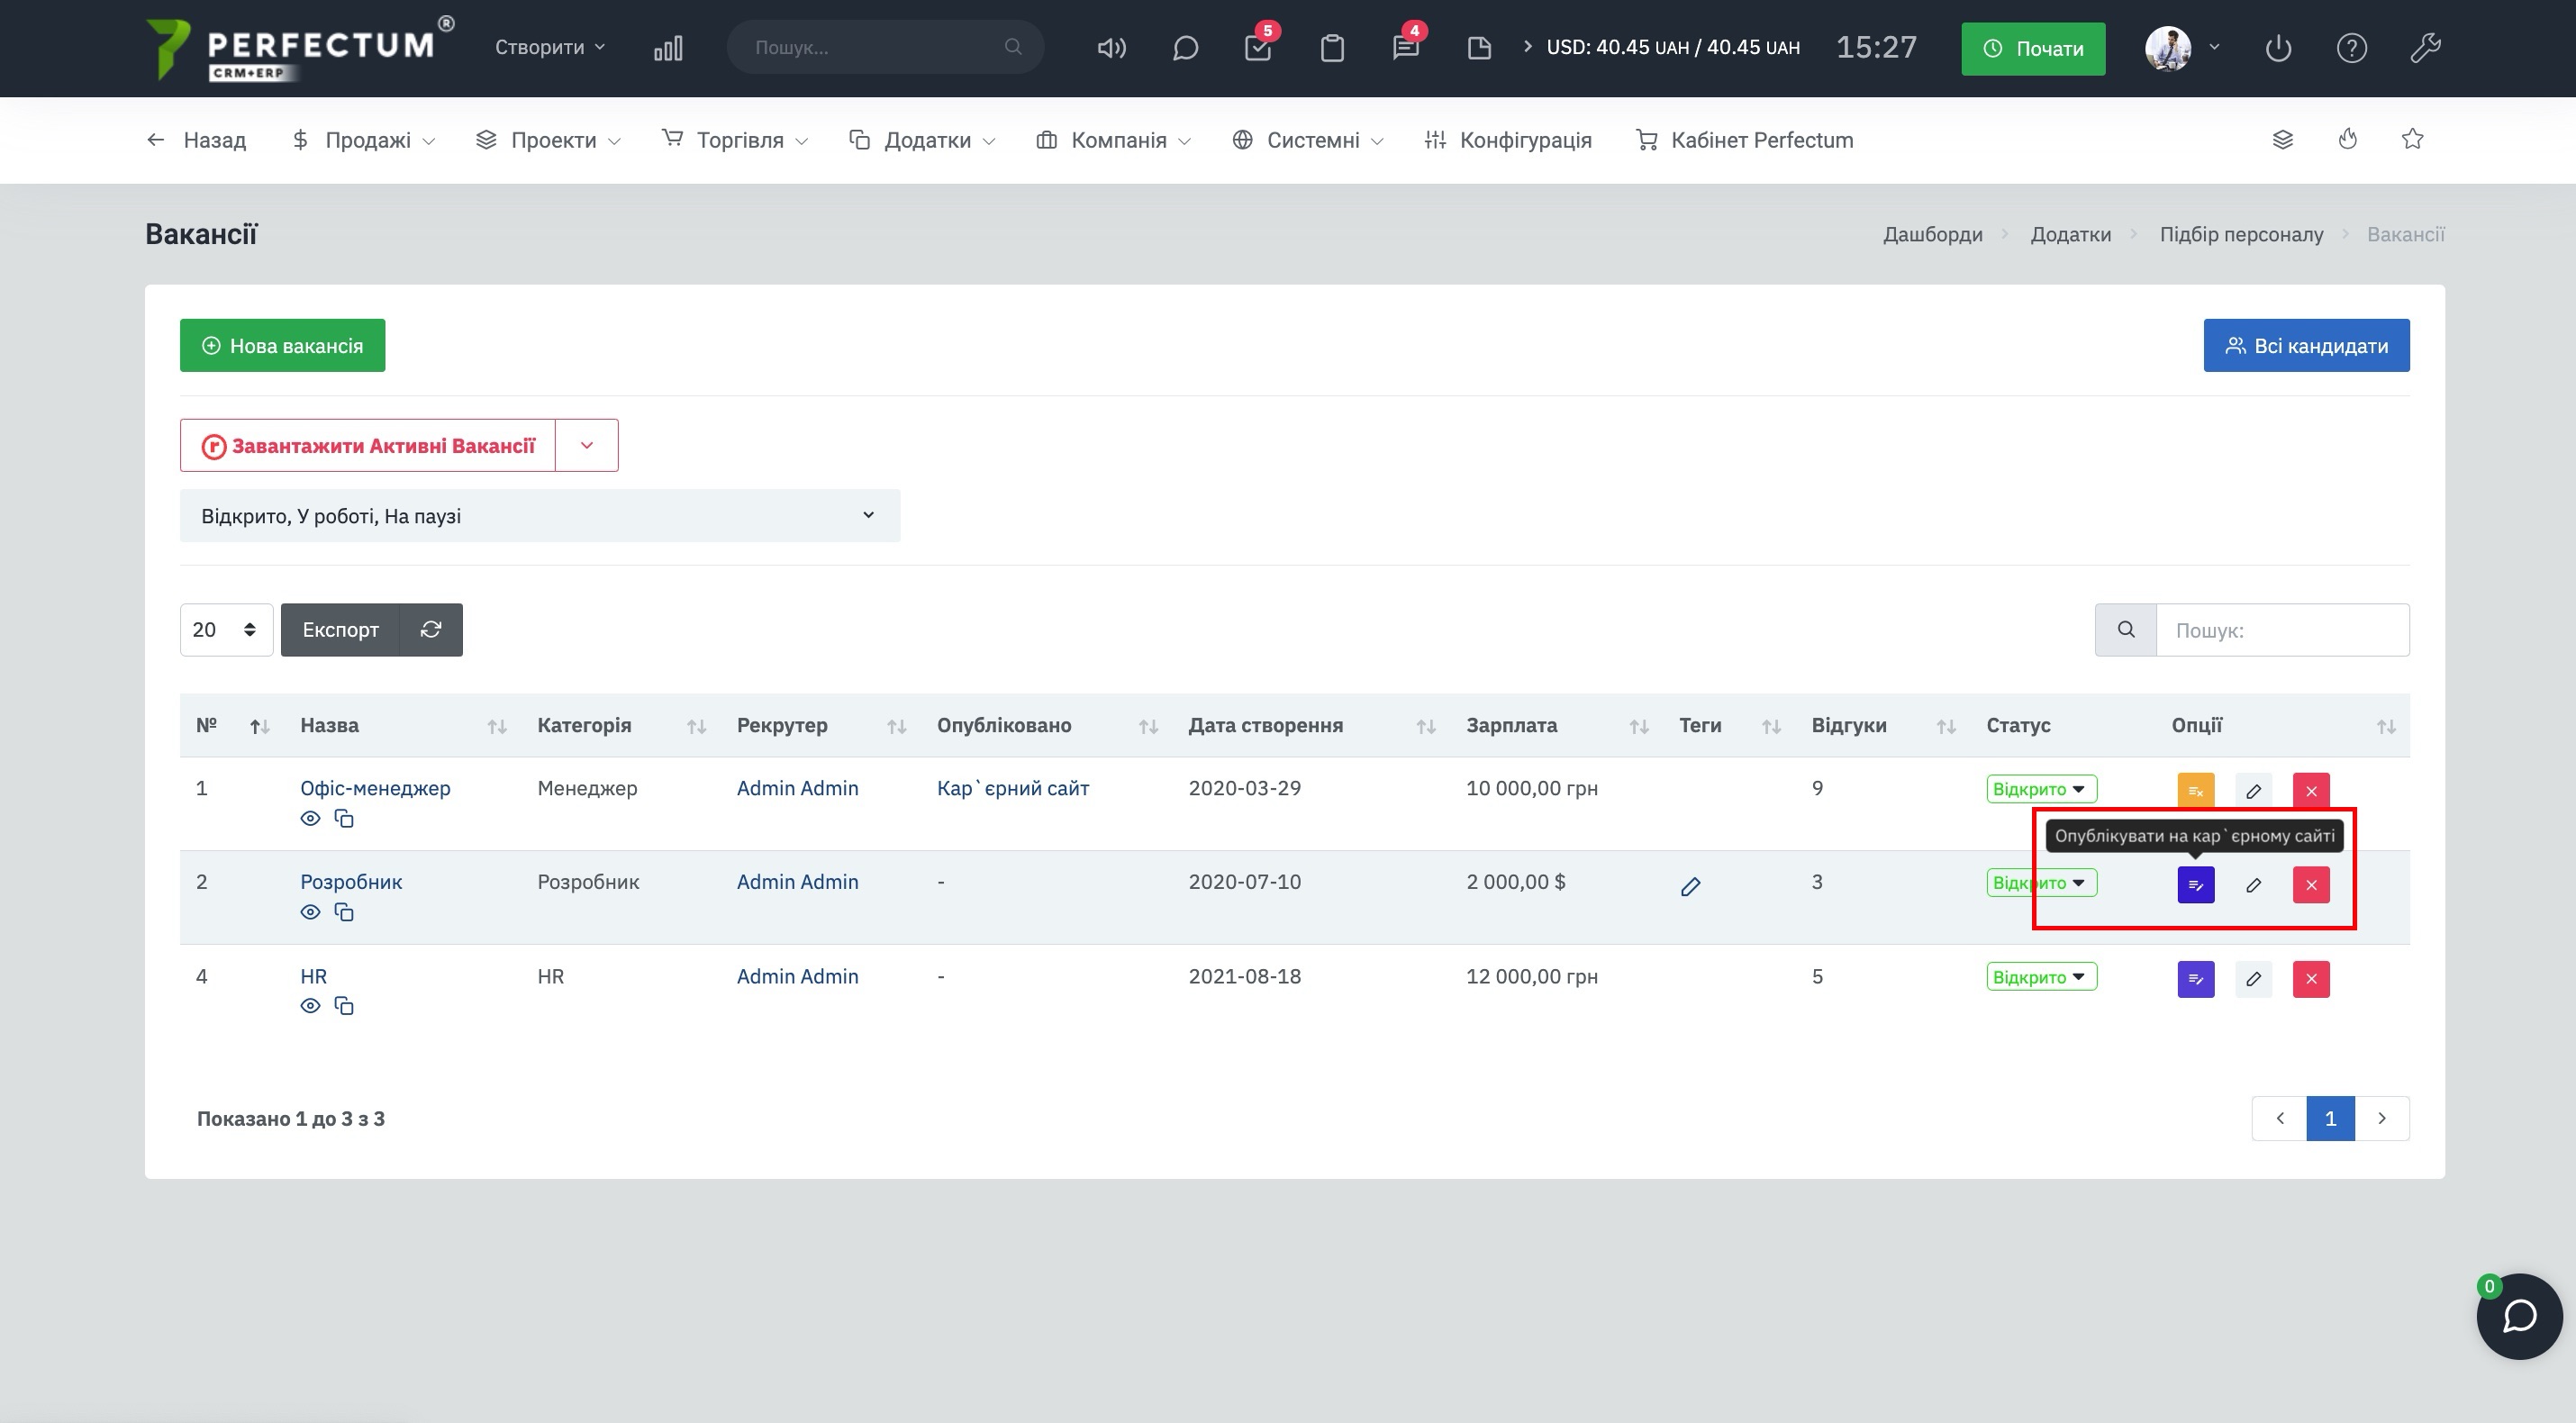View HR vacancy via eye icon
2576x1423 pixels.
[x=310, y=1006]
